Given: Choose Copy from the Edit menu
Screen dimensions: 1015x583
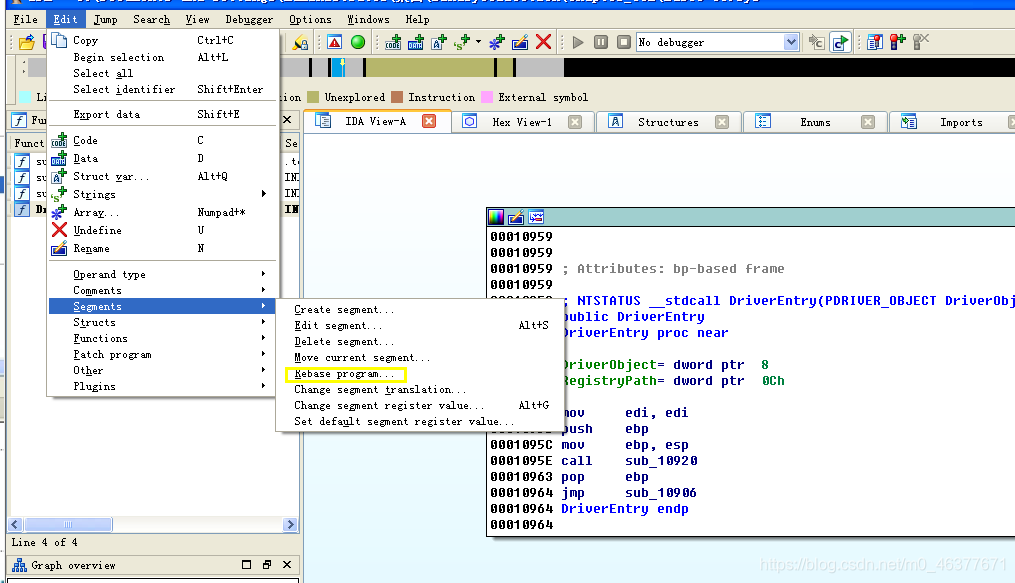Looking at the screenshot, I should click(164, 40).
